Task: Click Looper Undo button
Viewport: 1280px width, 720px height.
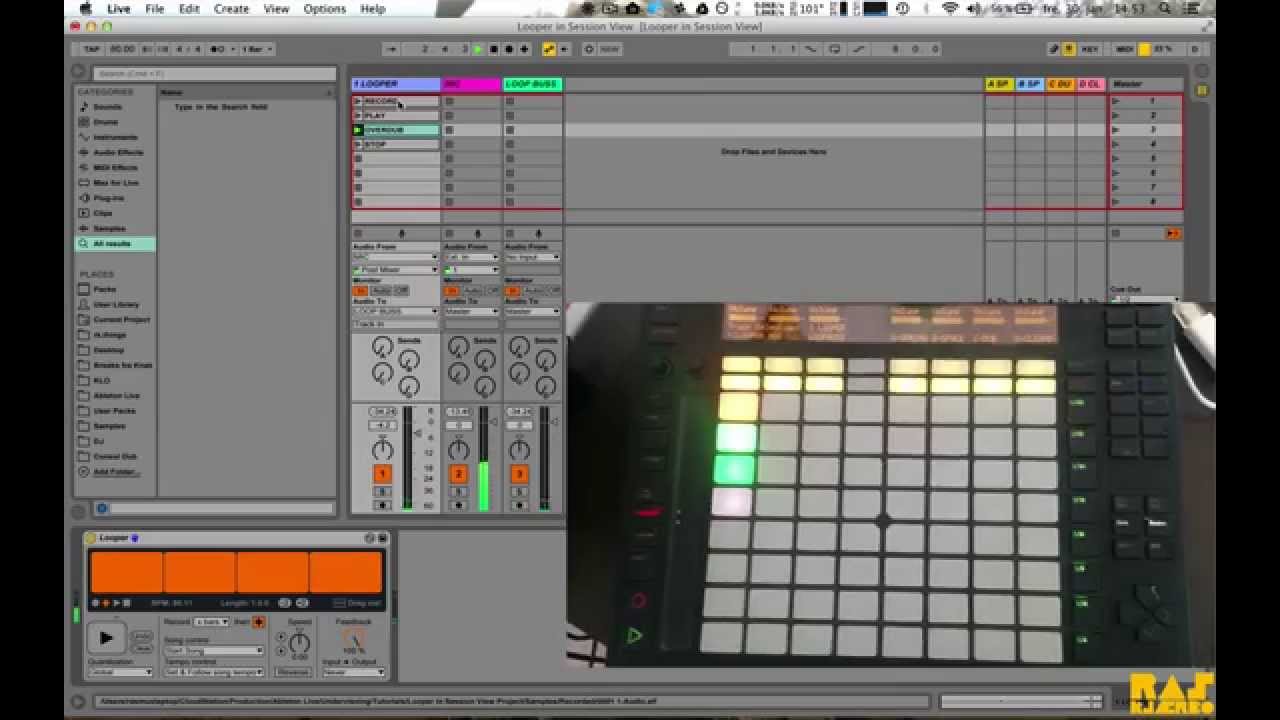Action: pos(142,636)
